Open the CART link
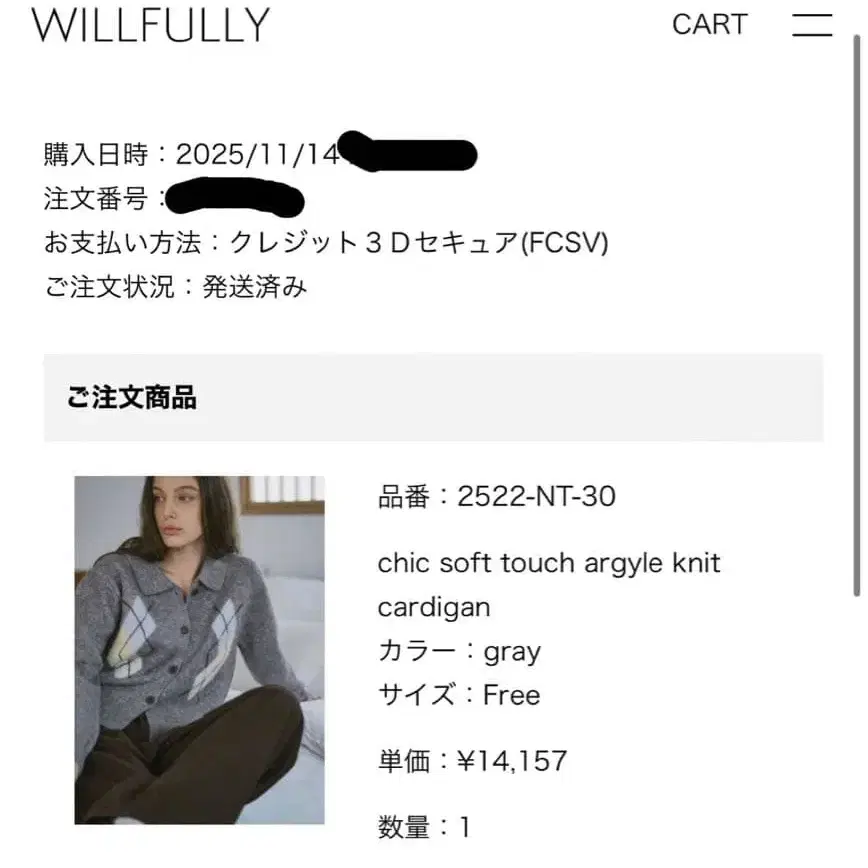 pyautogui.click(x=710, y=24)
